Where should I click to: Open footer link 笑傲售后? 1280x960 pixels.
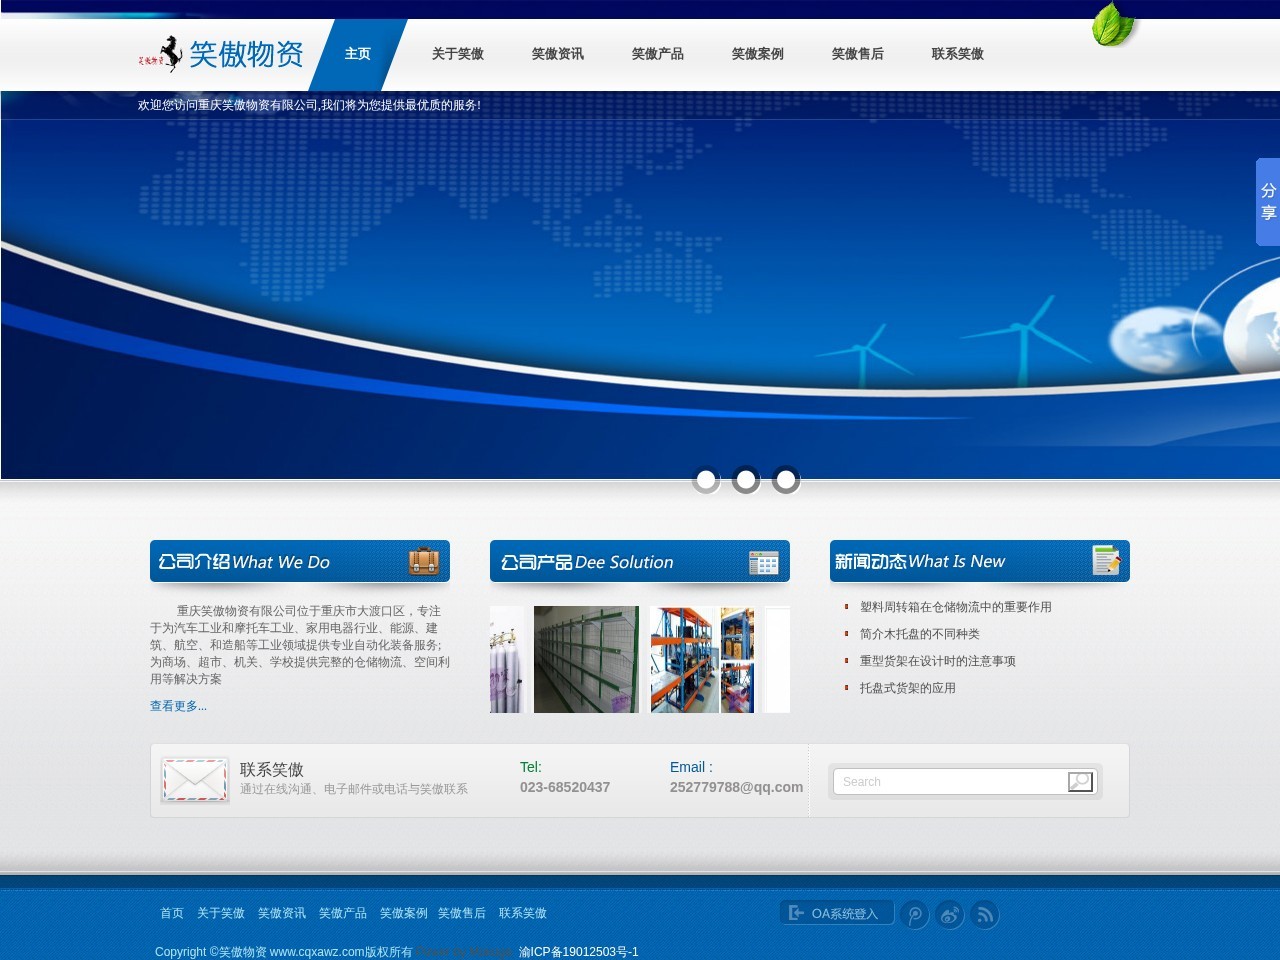click(462, 913)
